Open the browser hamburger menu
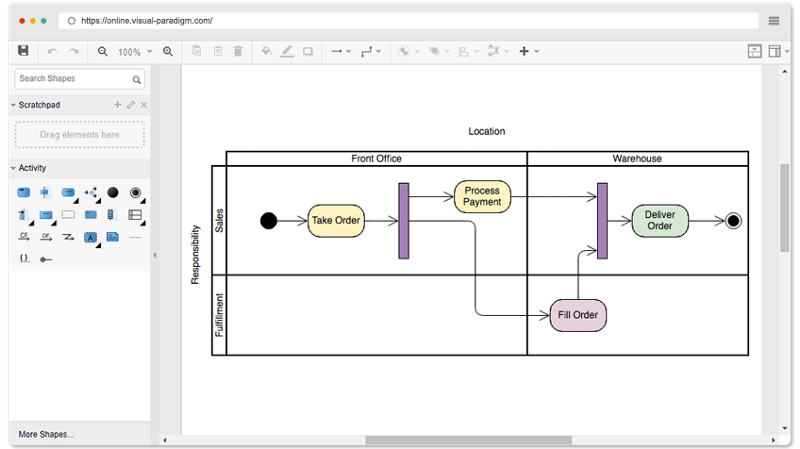Viewport: 800px width, 449px height. pyautogui.click(x=774, y=20)
